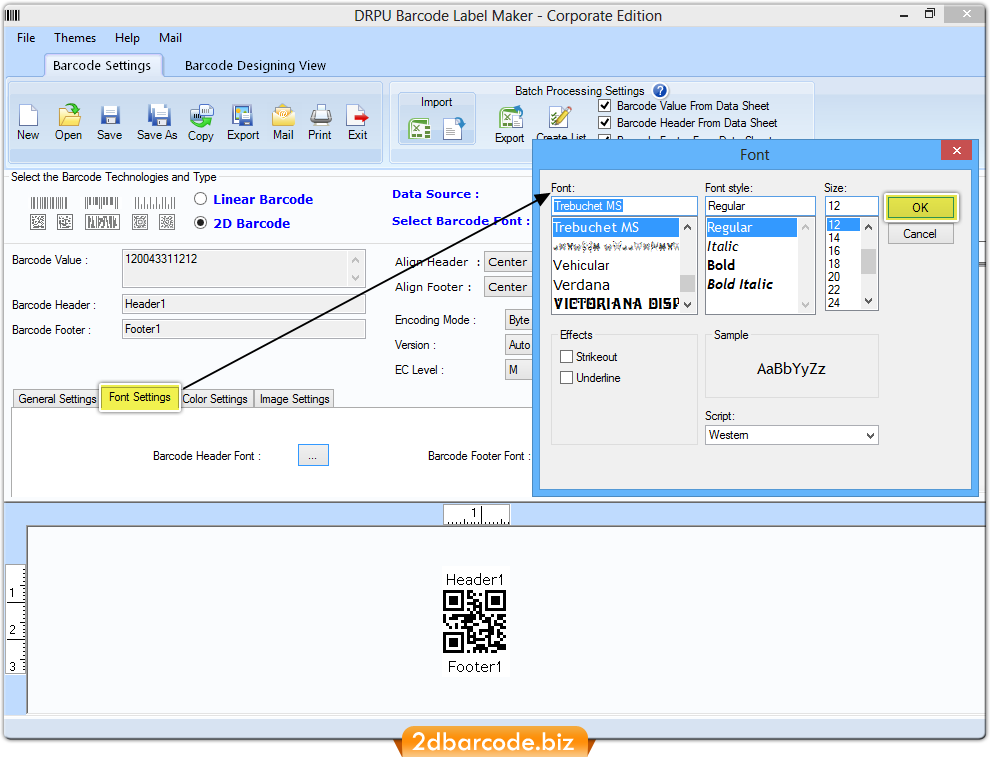This screenshot has width=990, height=757.
Task: Click the Barcode Value input field
Action: point(243,268)
